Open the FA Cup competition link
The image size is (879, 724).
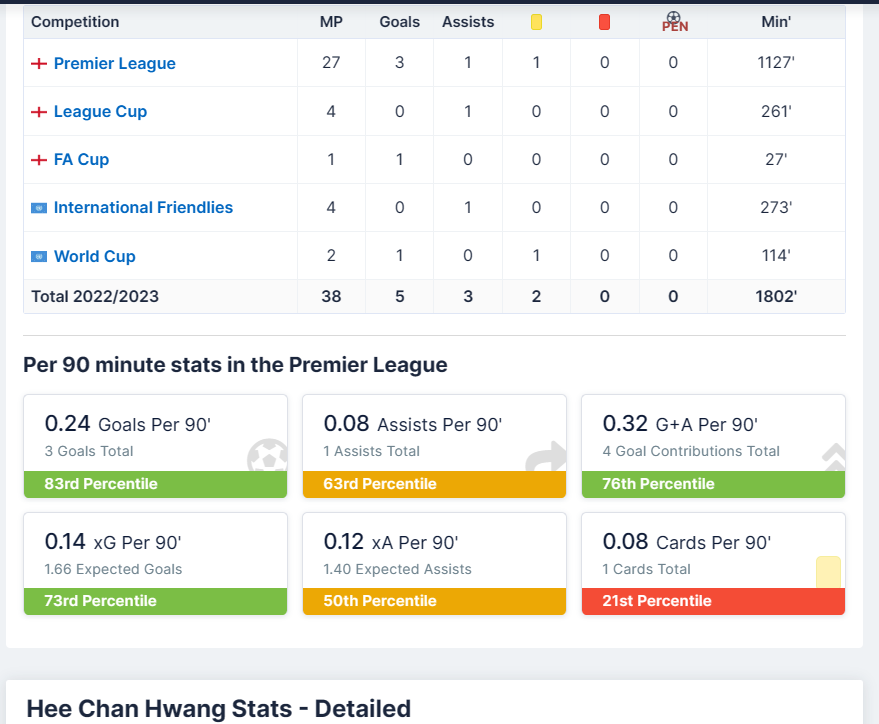[x=81, y=160]
